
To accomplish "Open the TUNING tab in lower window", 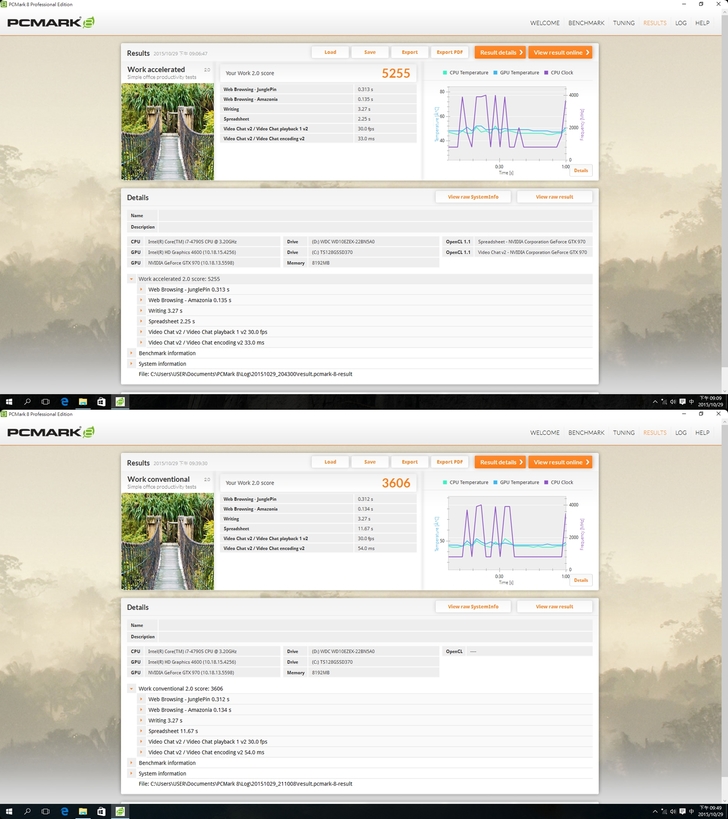I will coord(624,432).
